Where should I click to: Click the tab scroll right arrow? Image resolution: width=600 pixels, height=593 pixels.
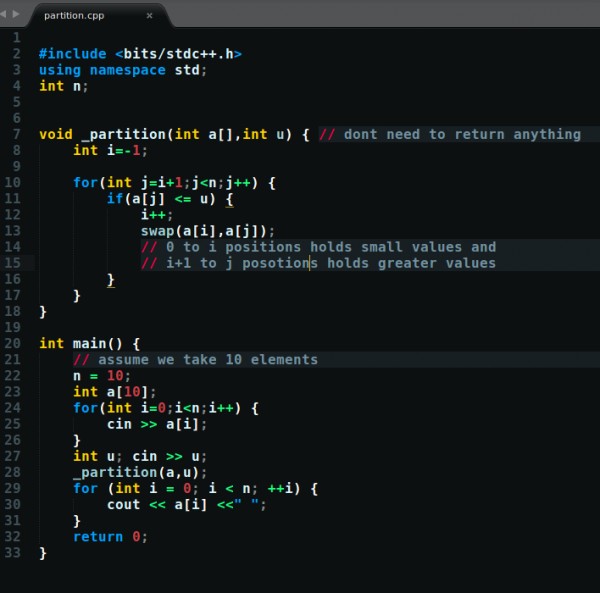click(x=16, y=14)
